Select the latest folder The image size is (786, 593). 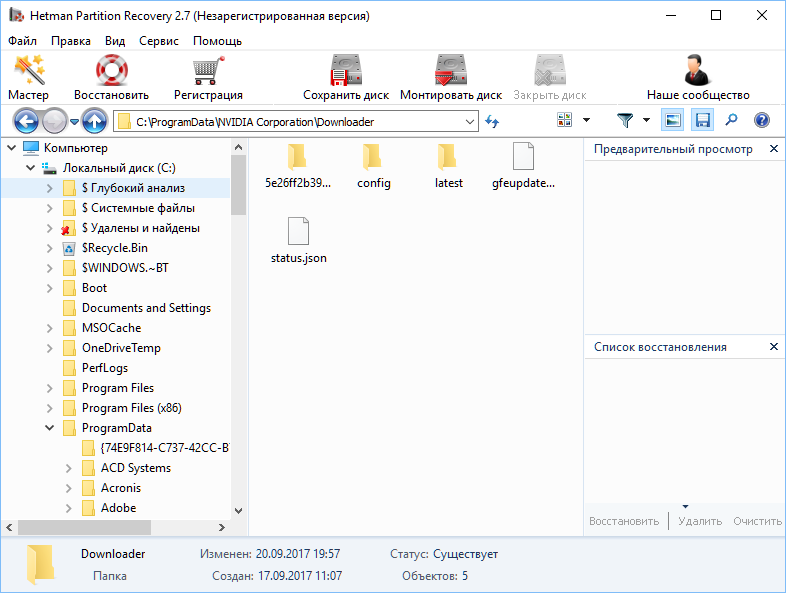coord(448,165)
